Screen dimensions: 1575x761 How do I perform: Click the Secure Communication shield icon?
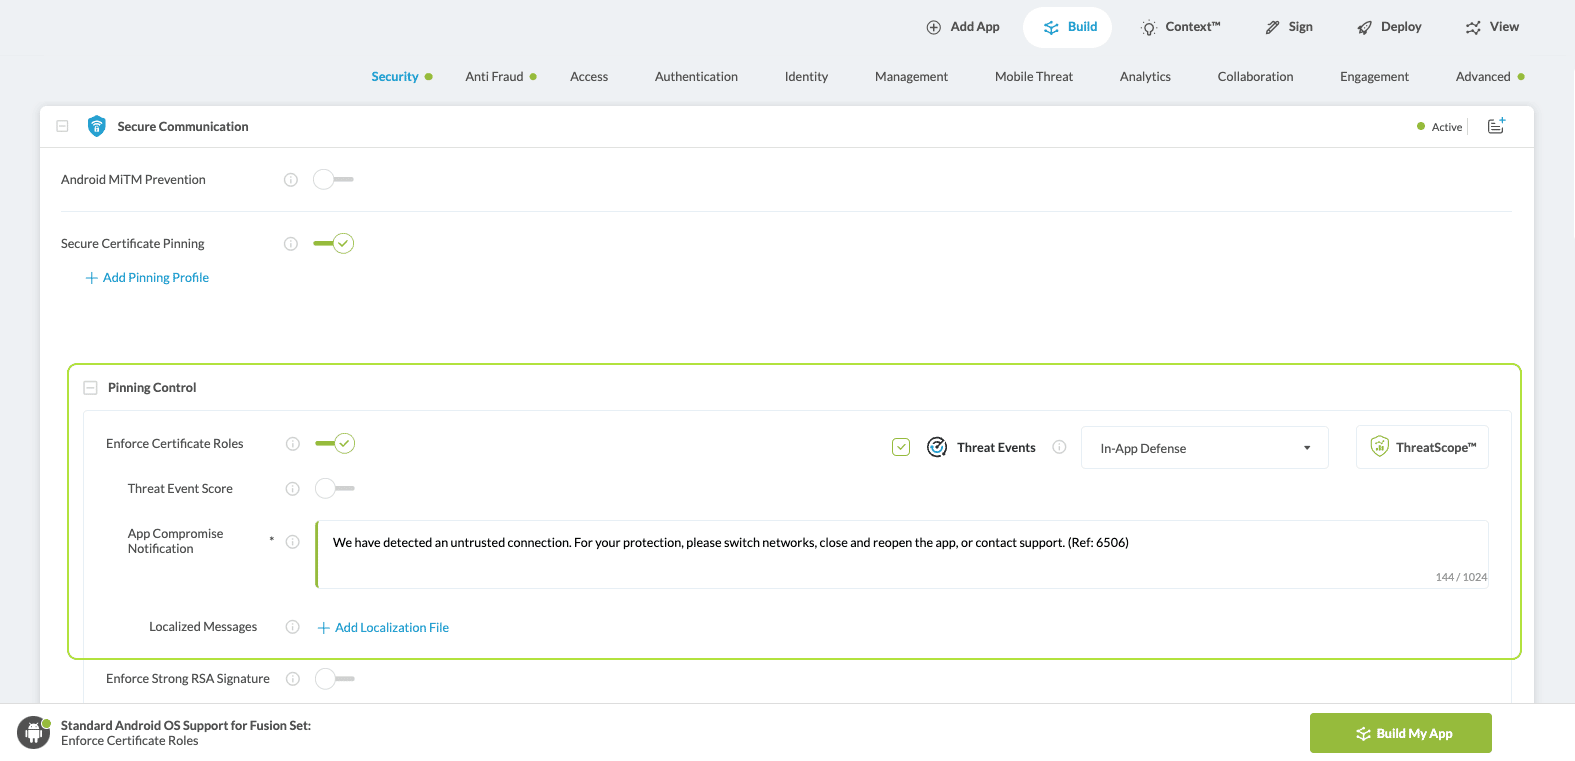(x=97, y=126)
